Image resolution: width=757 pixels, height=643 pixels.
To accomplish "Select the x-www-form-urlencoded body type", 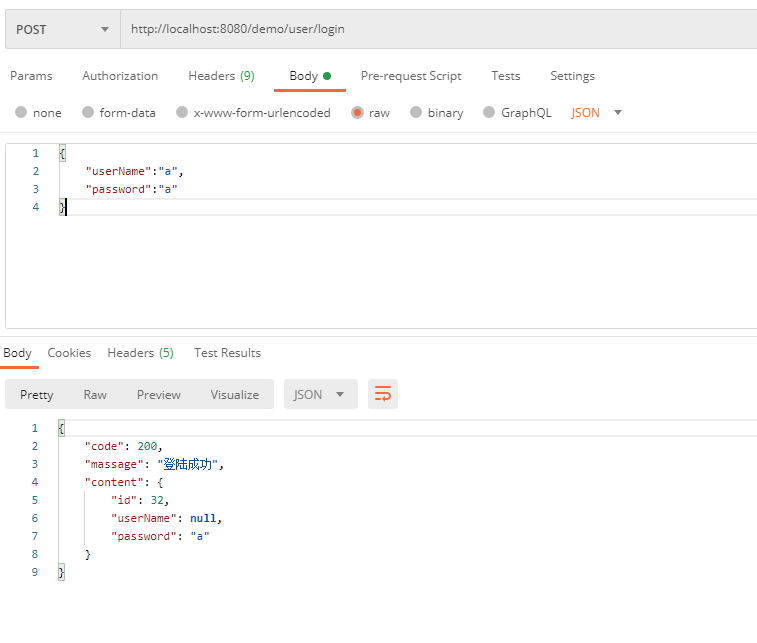I will coord(254,112).
